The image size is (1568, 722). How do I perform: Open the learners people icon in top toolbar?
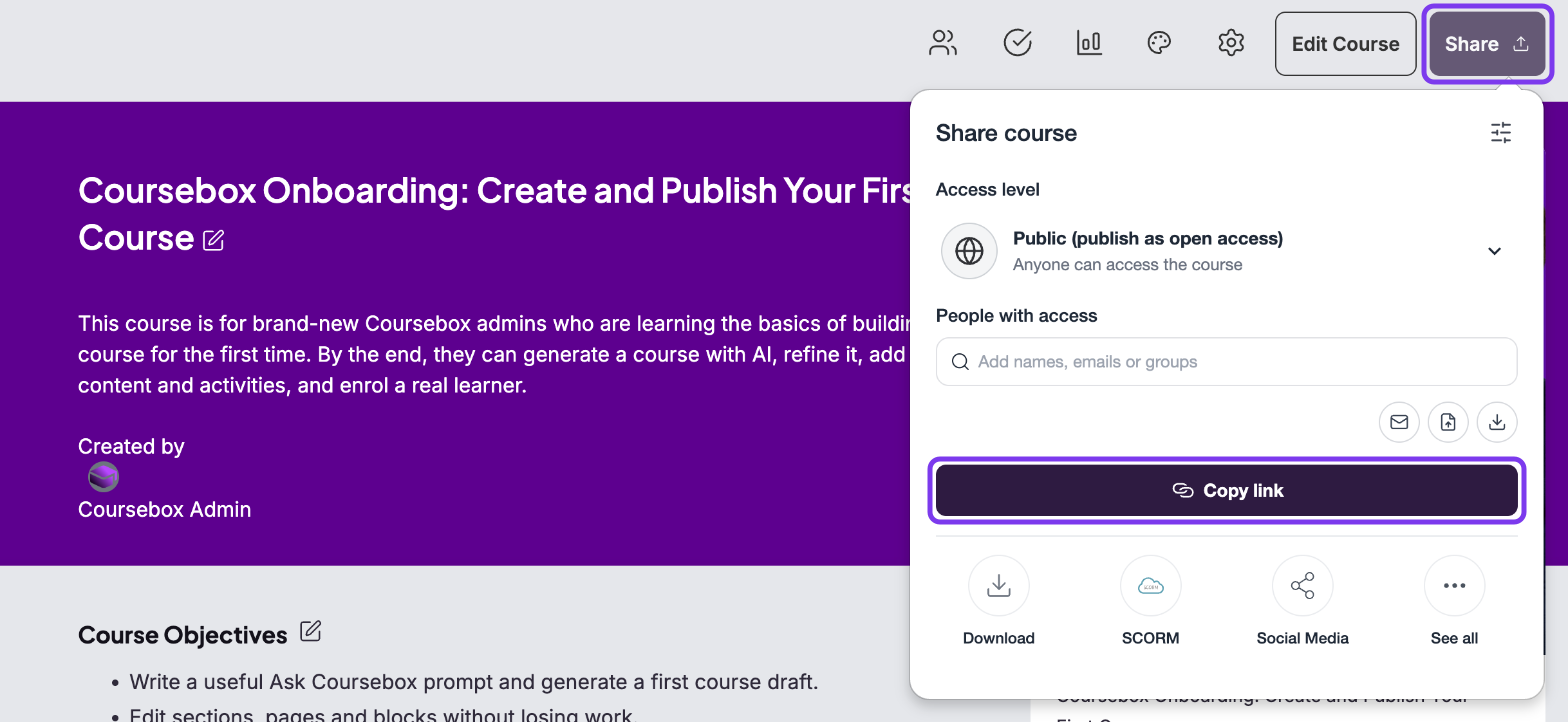(x=943, y=43)
